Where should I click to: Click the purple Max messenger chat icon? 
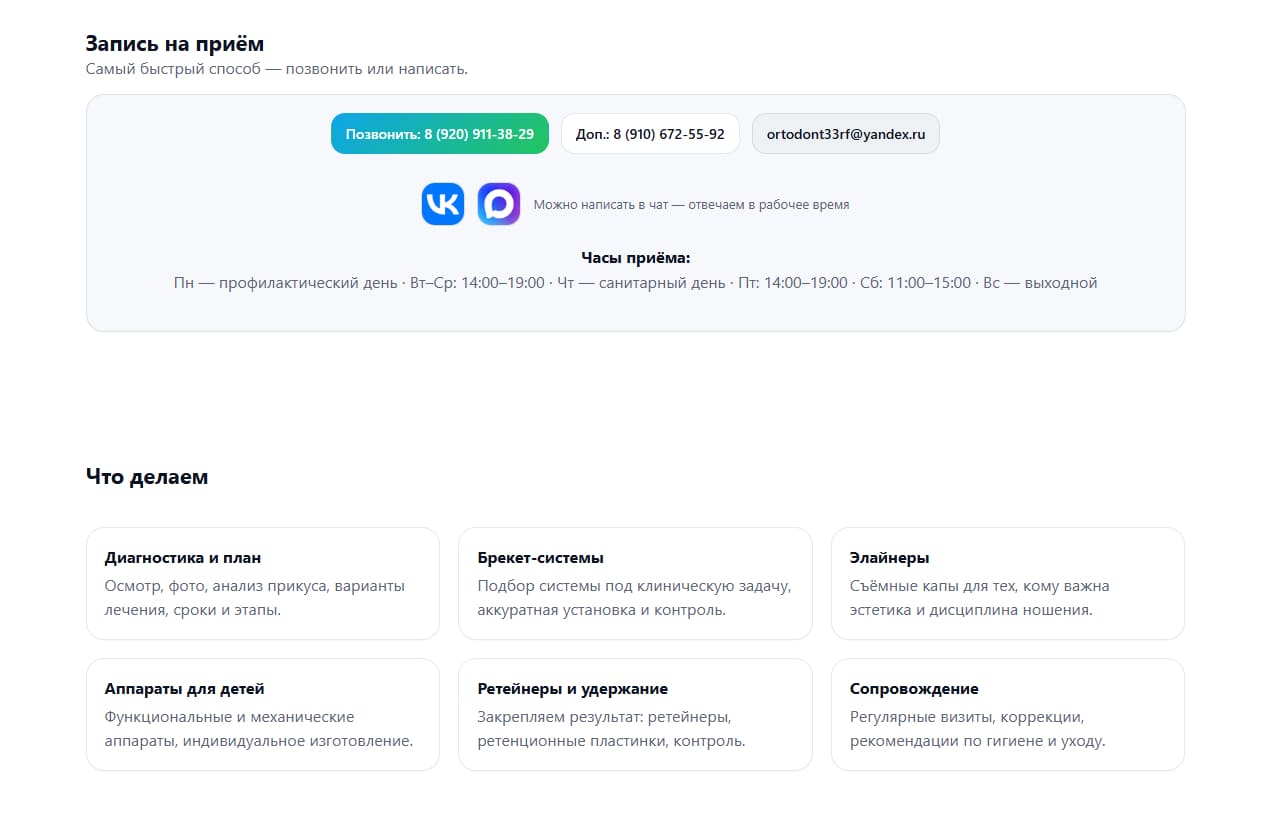coord(498,204)
